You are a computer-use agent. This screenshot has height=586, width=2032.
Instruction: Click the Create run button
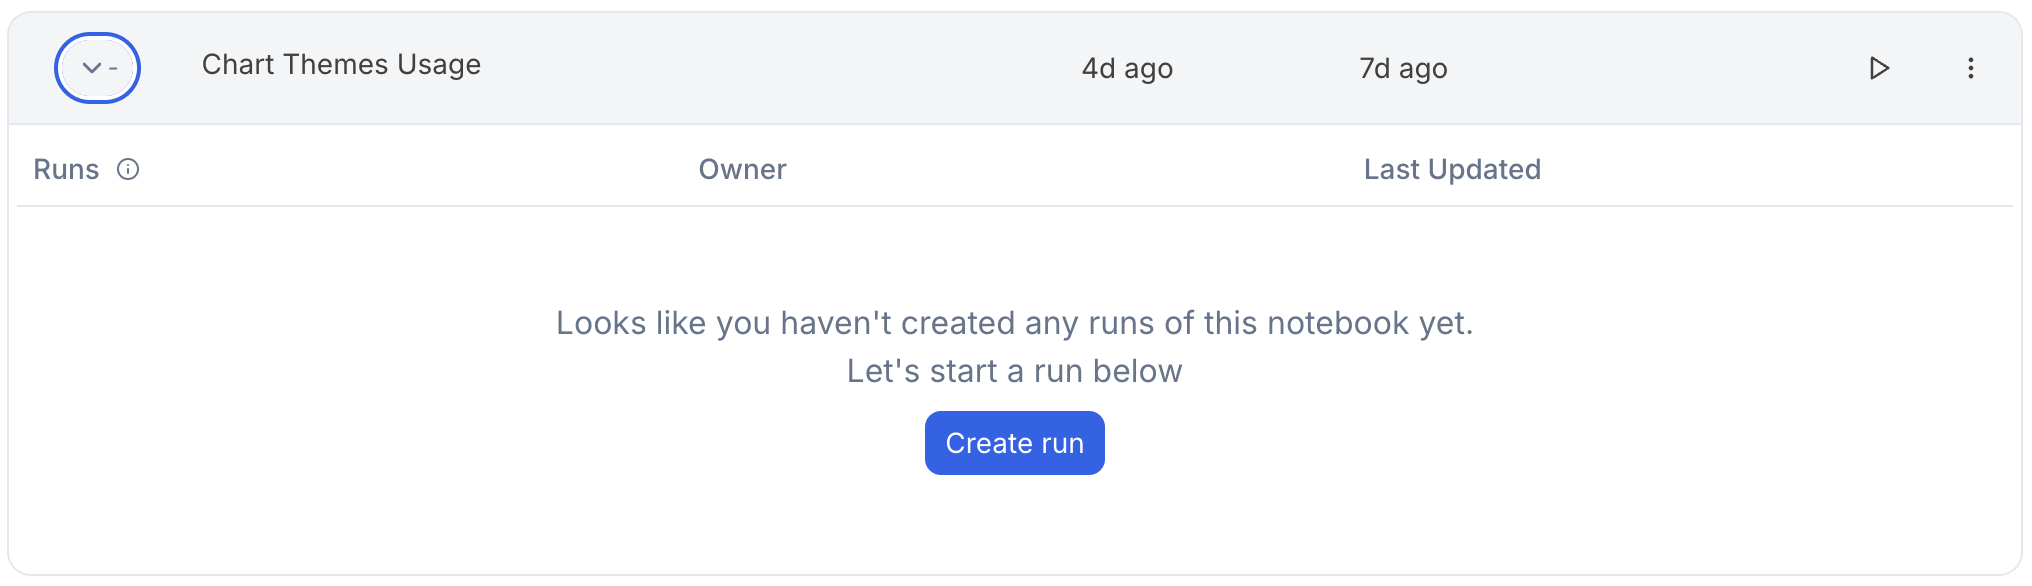coord(1014,443)
